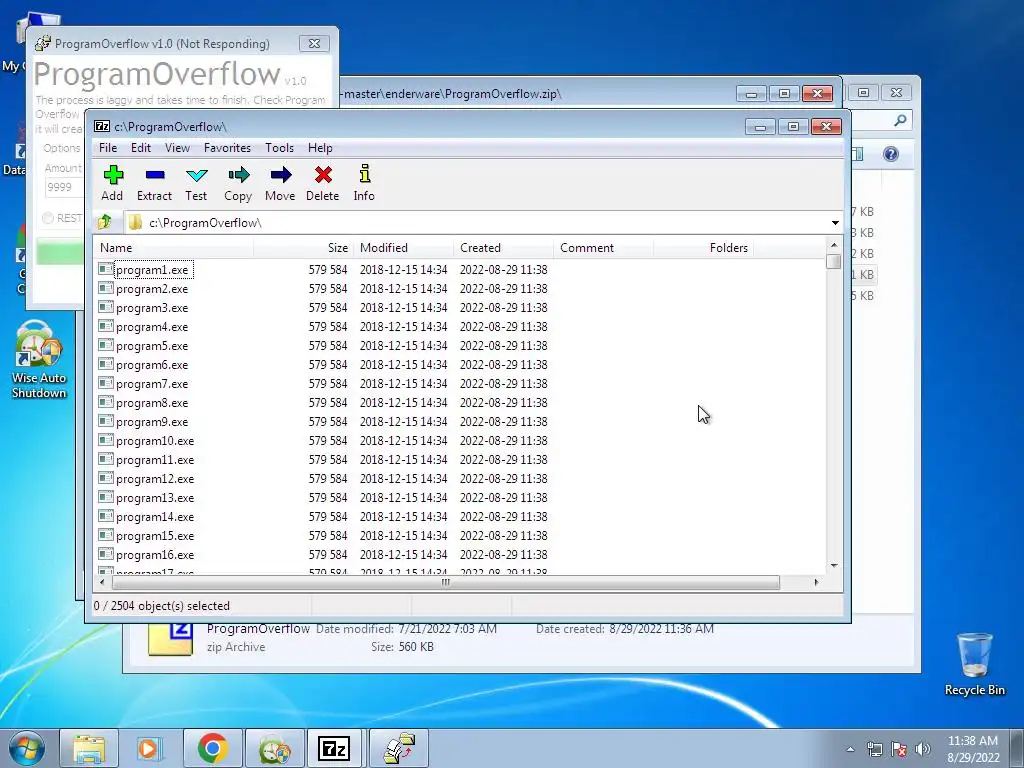Image resolution: width=1024 pixels, height=768 pixels.
Task: Open the File menu
Action: pyautogui.click(x=108, y=148)
